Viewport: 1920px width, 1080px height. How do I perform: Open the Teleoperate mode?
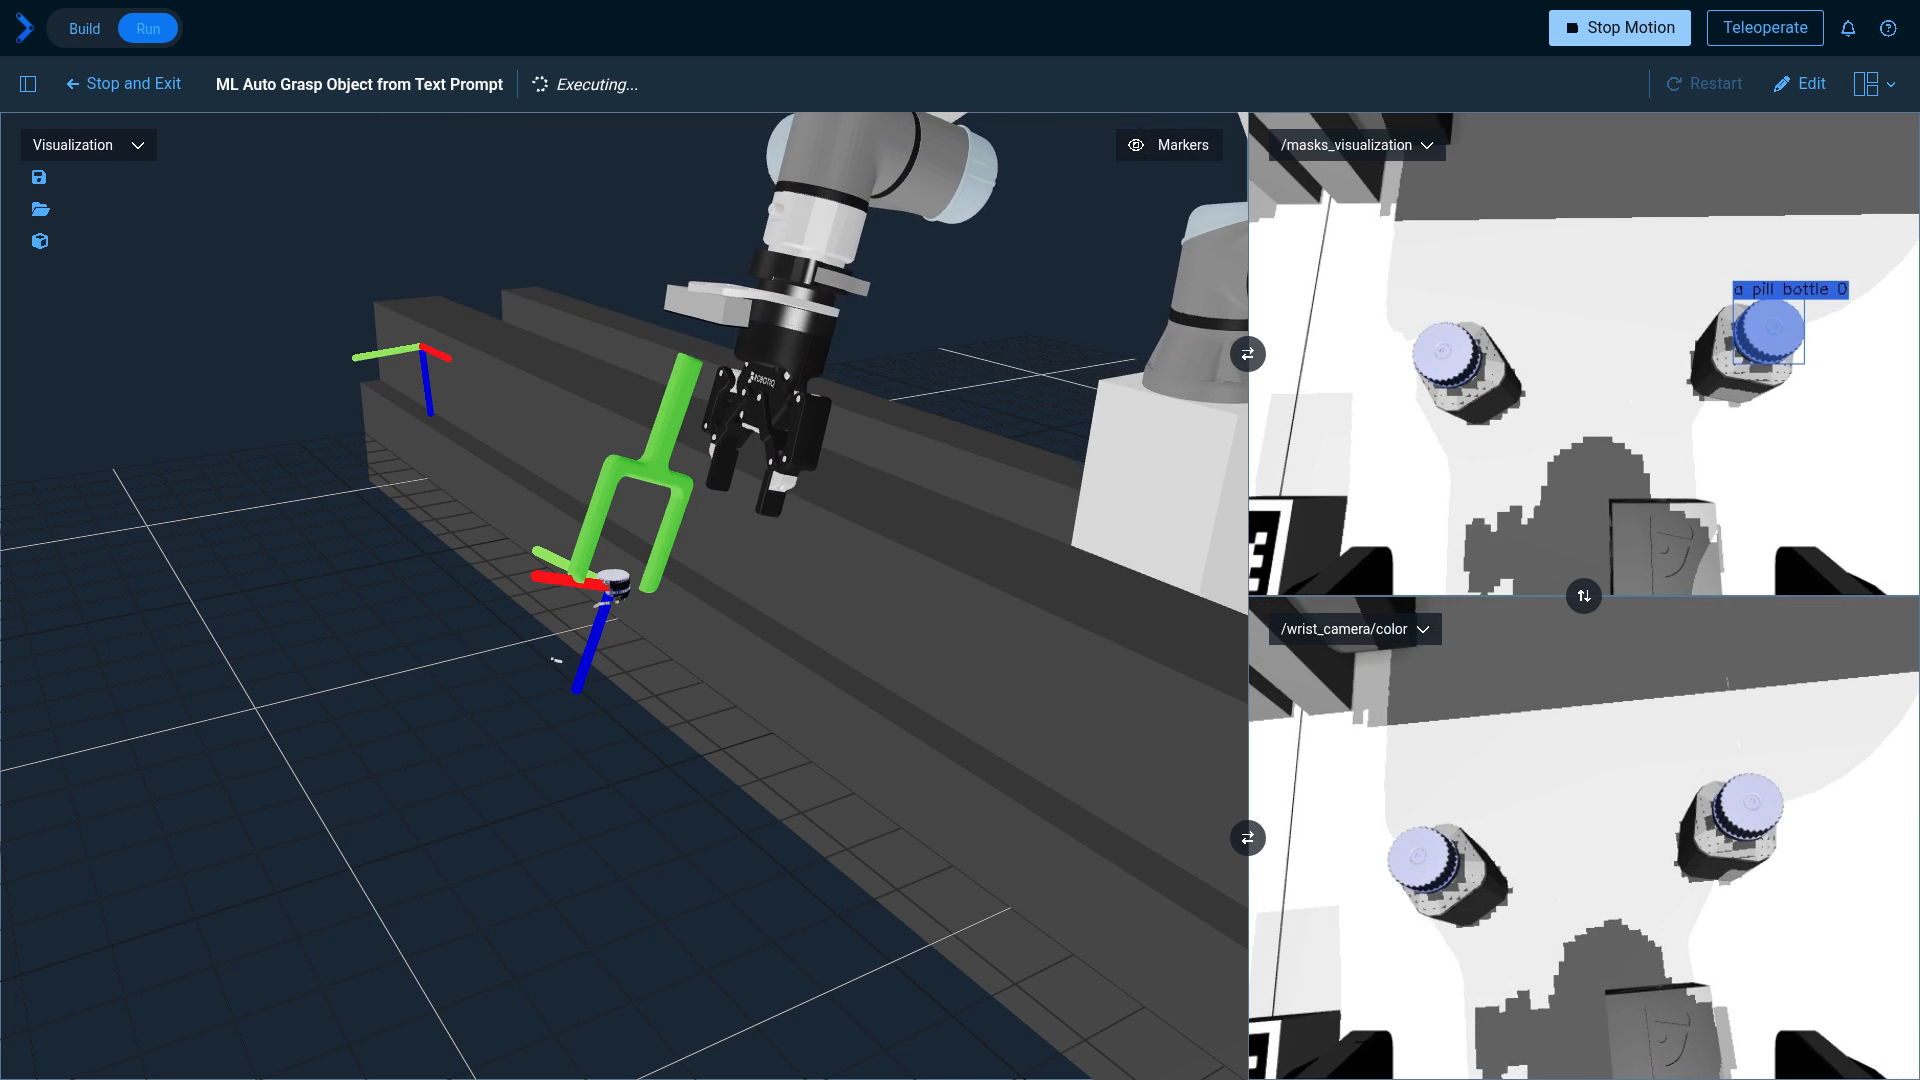click(x=1765, y=28)
